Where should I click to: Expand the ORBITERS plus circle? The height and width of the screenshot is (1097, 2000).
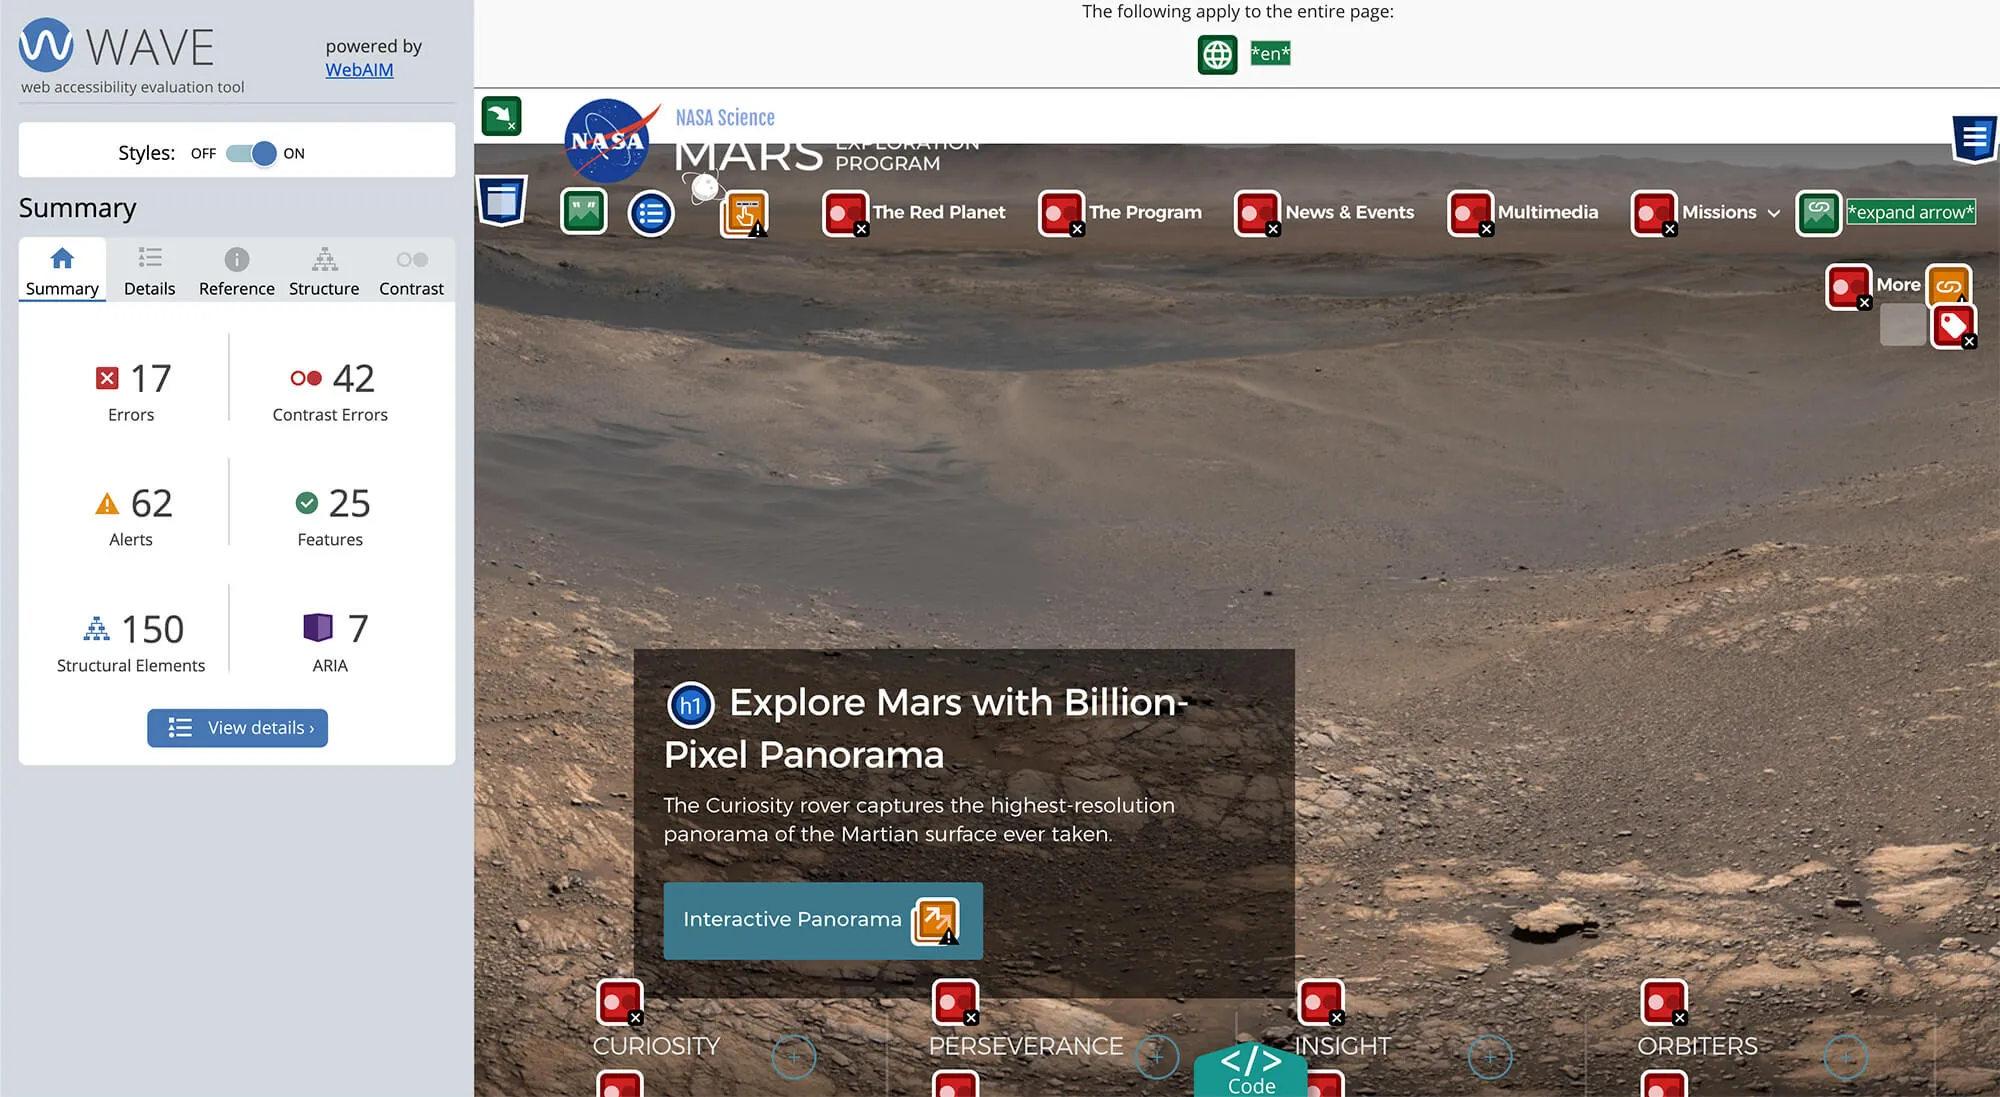(x=1846, y=1057)
